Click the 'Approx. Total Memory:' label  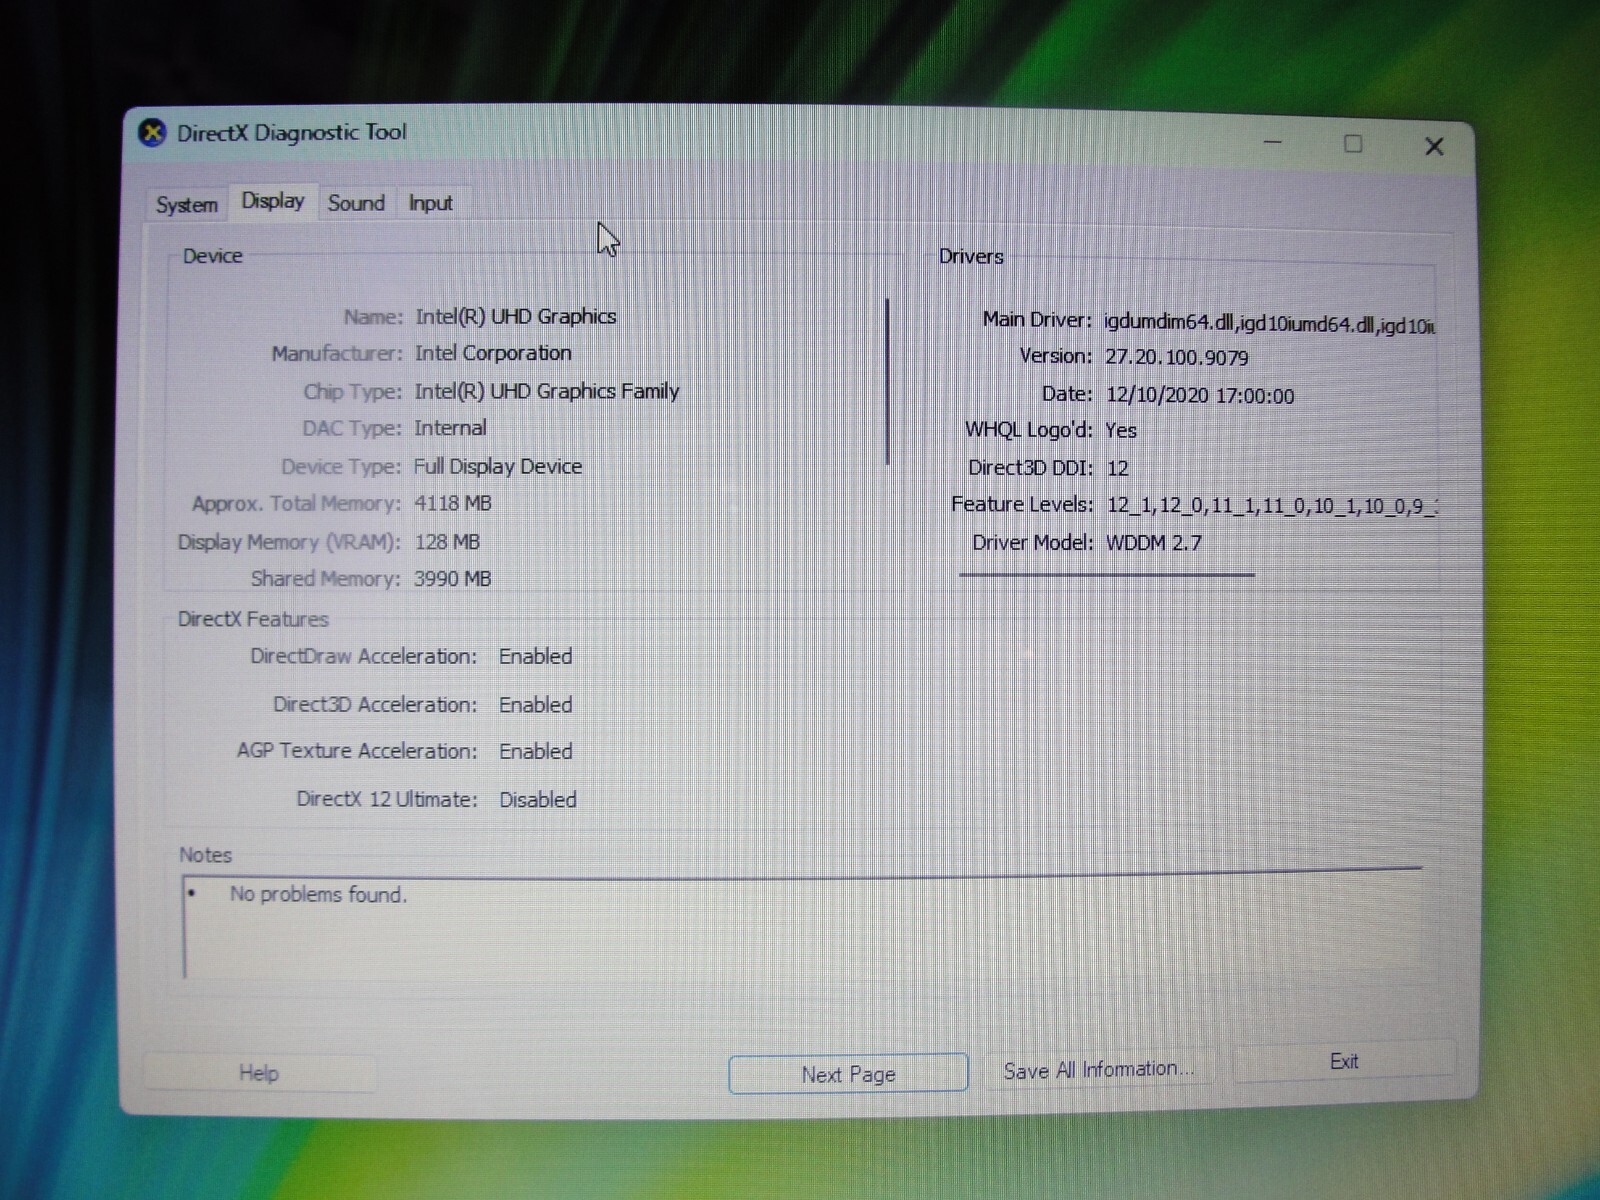[296, 504]
